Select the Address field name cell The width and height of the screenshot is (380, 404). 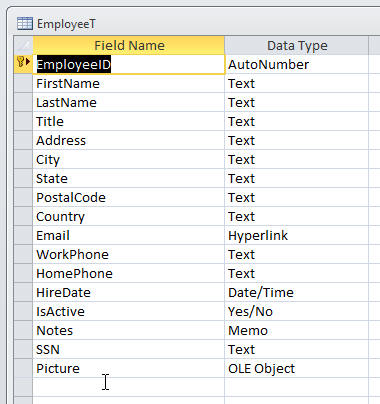coord(129,140)
